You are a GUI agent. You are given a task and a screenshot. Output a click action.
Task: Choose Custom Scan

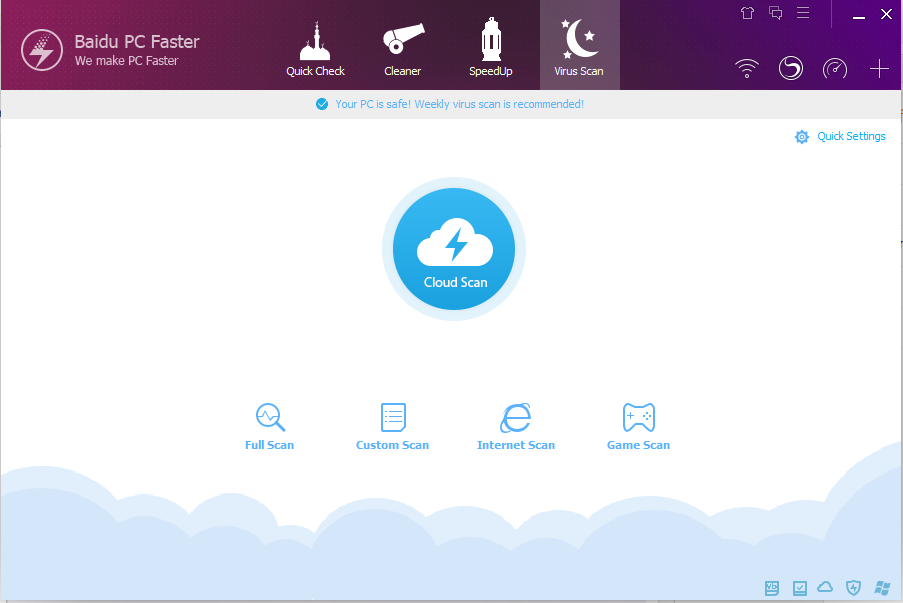[392, 427]
